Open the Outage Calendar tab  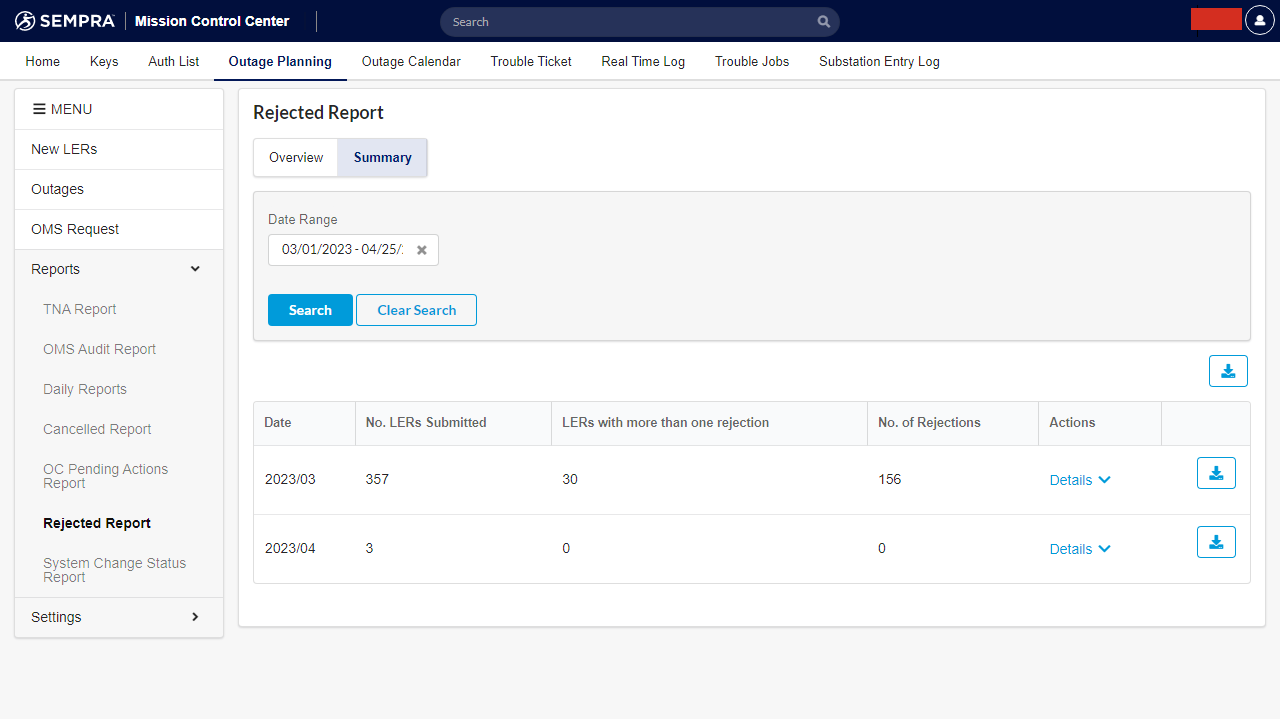[x=411, y=62]
